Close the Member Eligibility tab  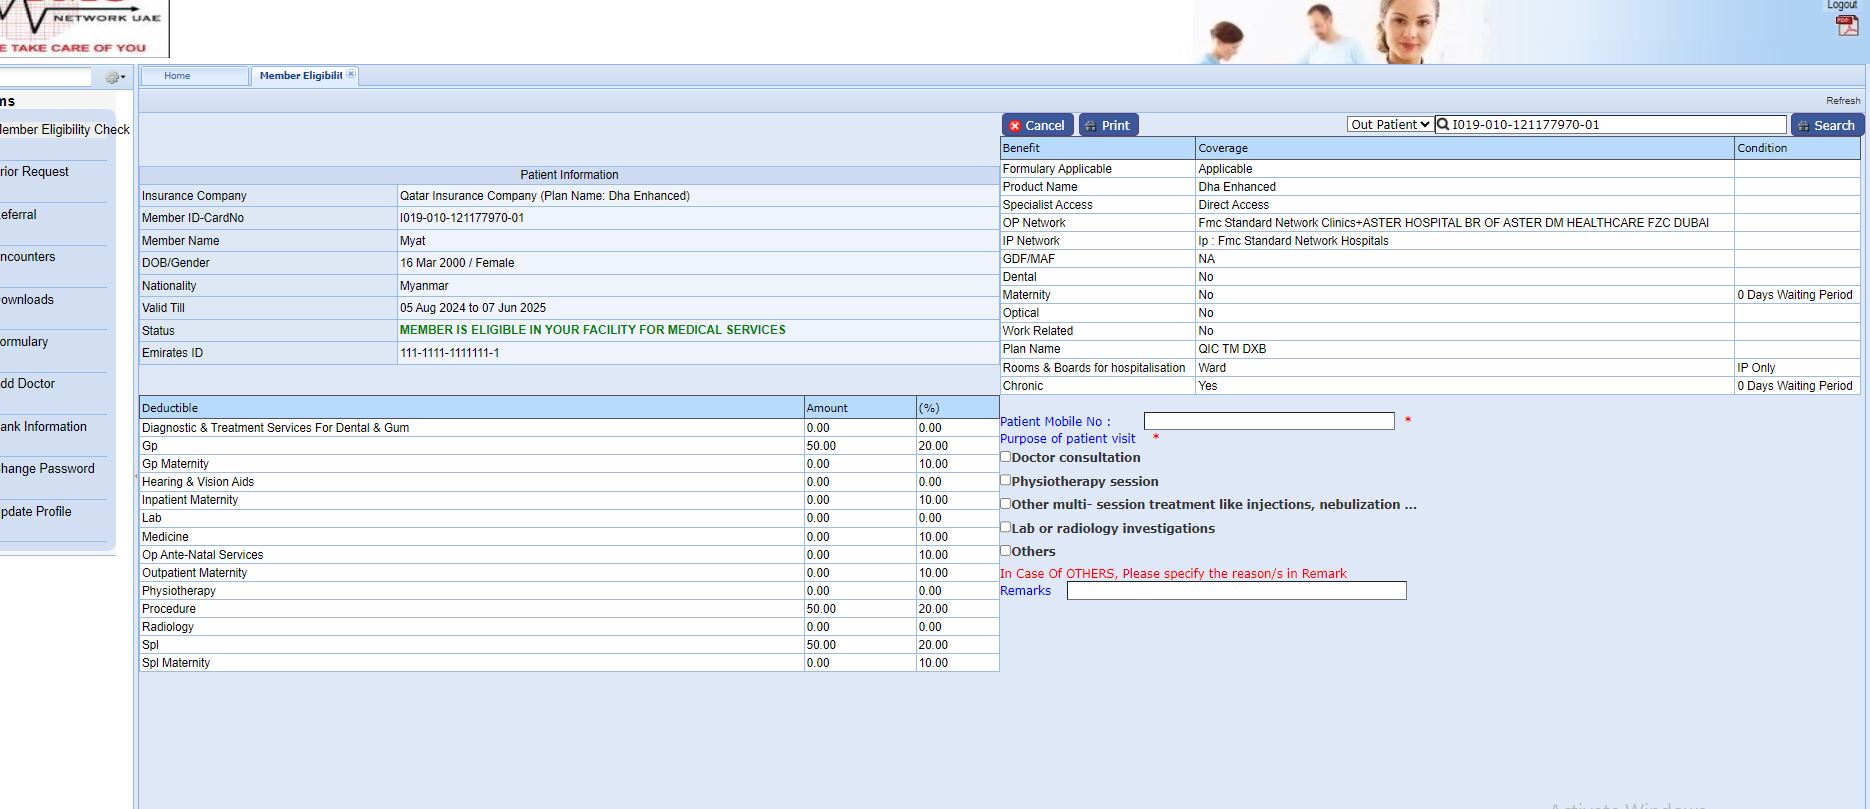[x=351, y=75]
